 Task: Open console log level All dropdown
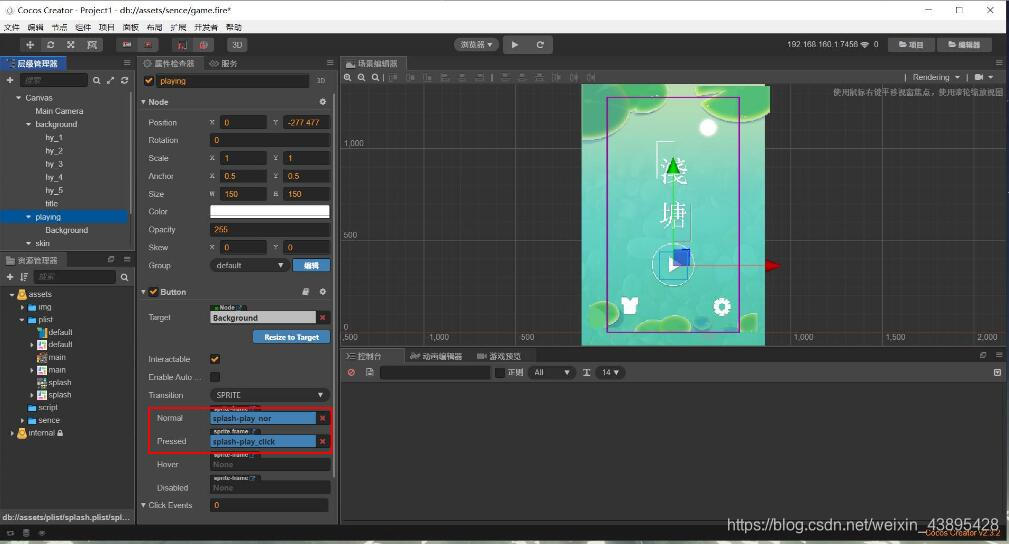point(551,372)
